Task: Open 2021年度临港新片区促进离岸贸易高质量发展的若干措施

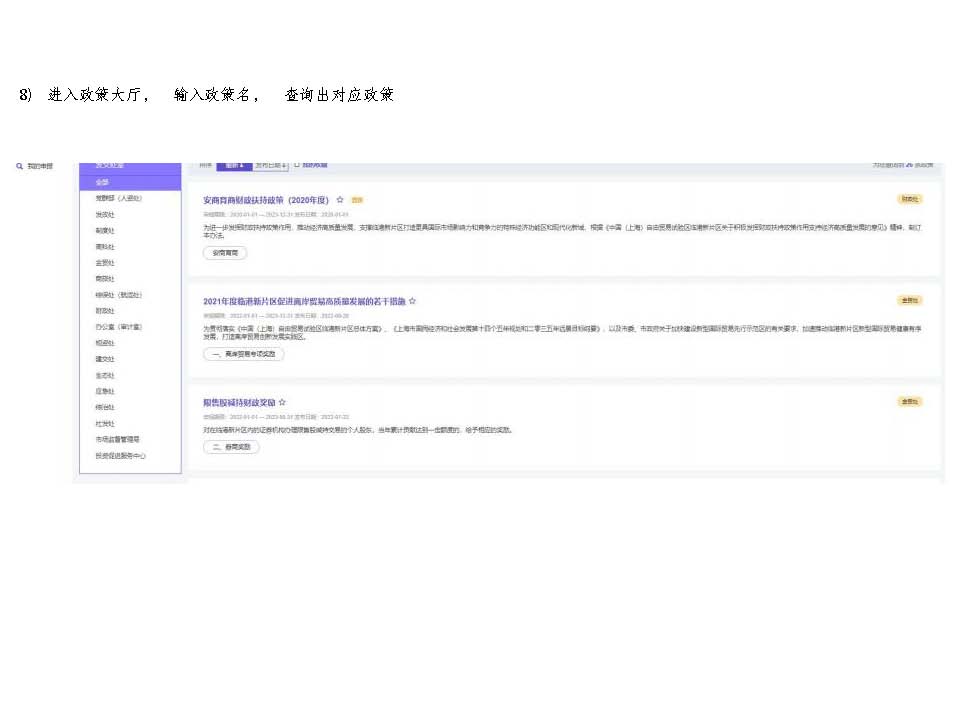Action: (x=303, y=301)
